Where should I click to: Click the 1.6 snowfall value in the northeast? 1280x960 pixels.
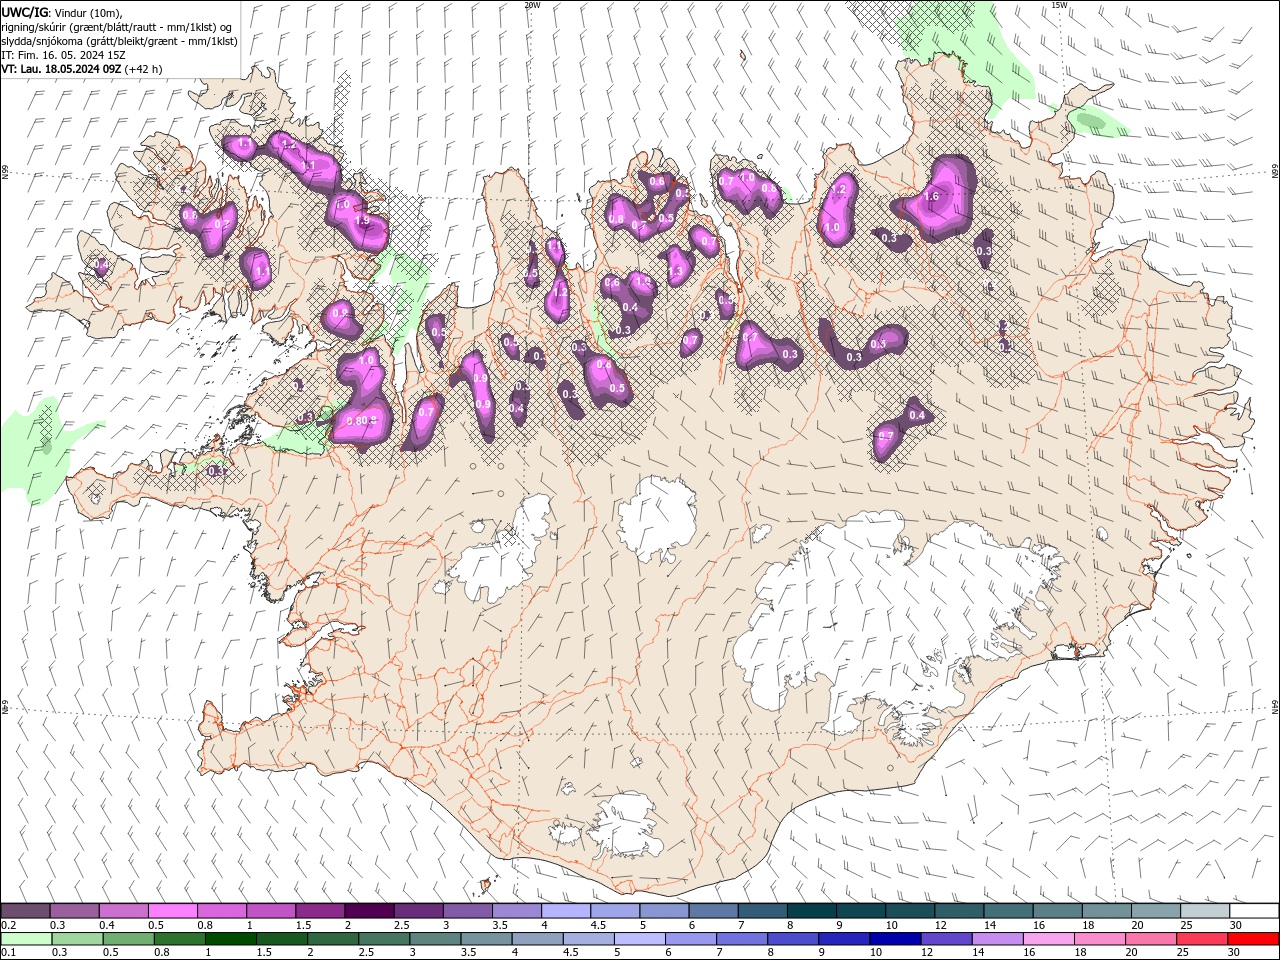pyautogui.click(x=932, y=197)
